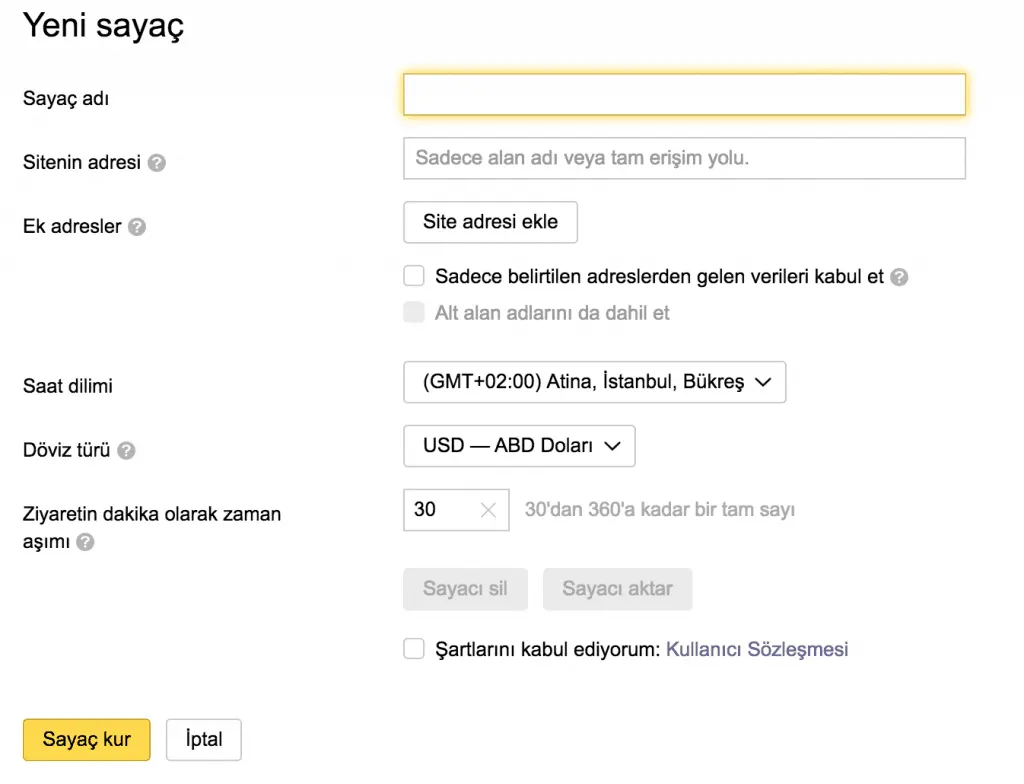The width and height of the screenshot is (1024, 784).
Task: Click Sayacı sil button
Action: 465,589
